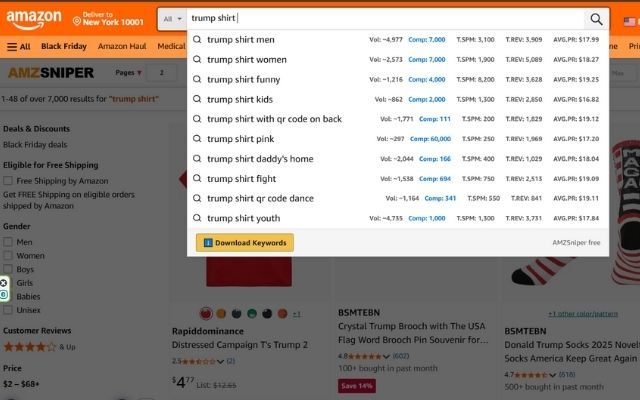This screenshot has height=400, width=640.
Task: Click the US flag language icon
Action: pyautogui.click(x=629, y=21)
